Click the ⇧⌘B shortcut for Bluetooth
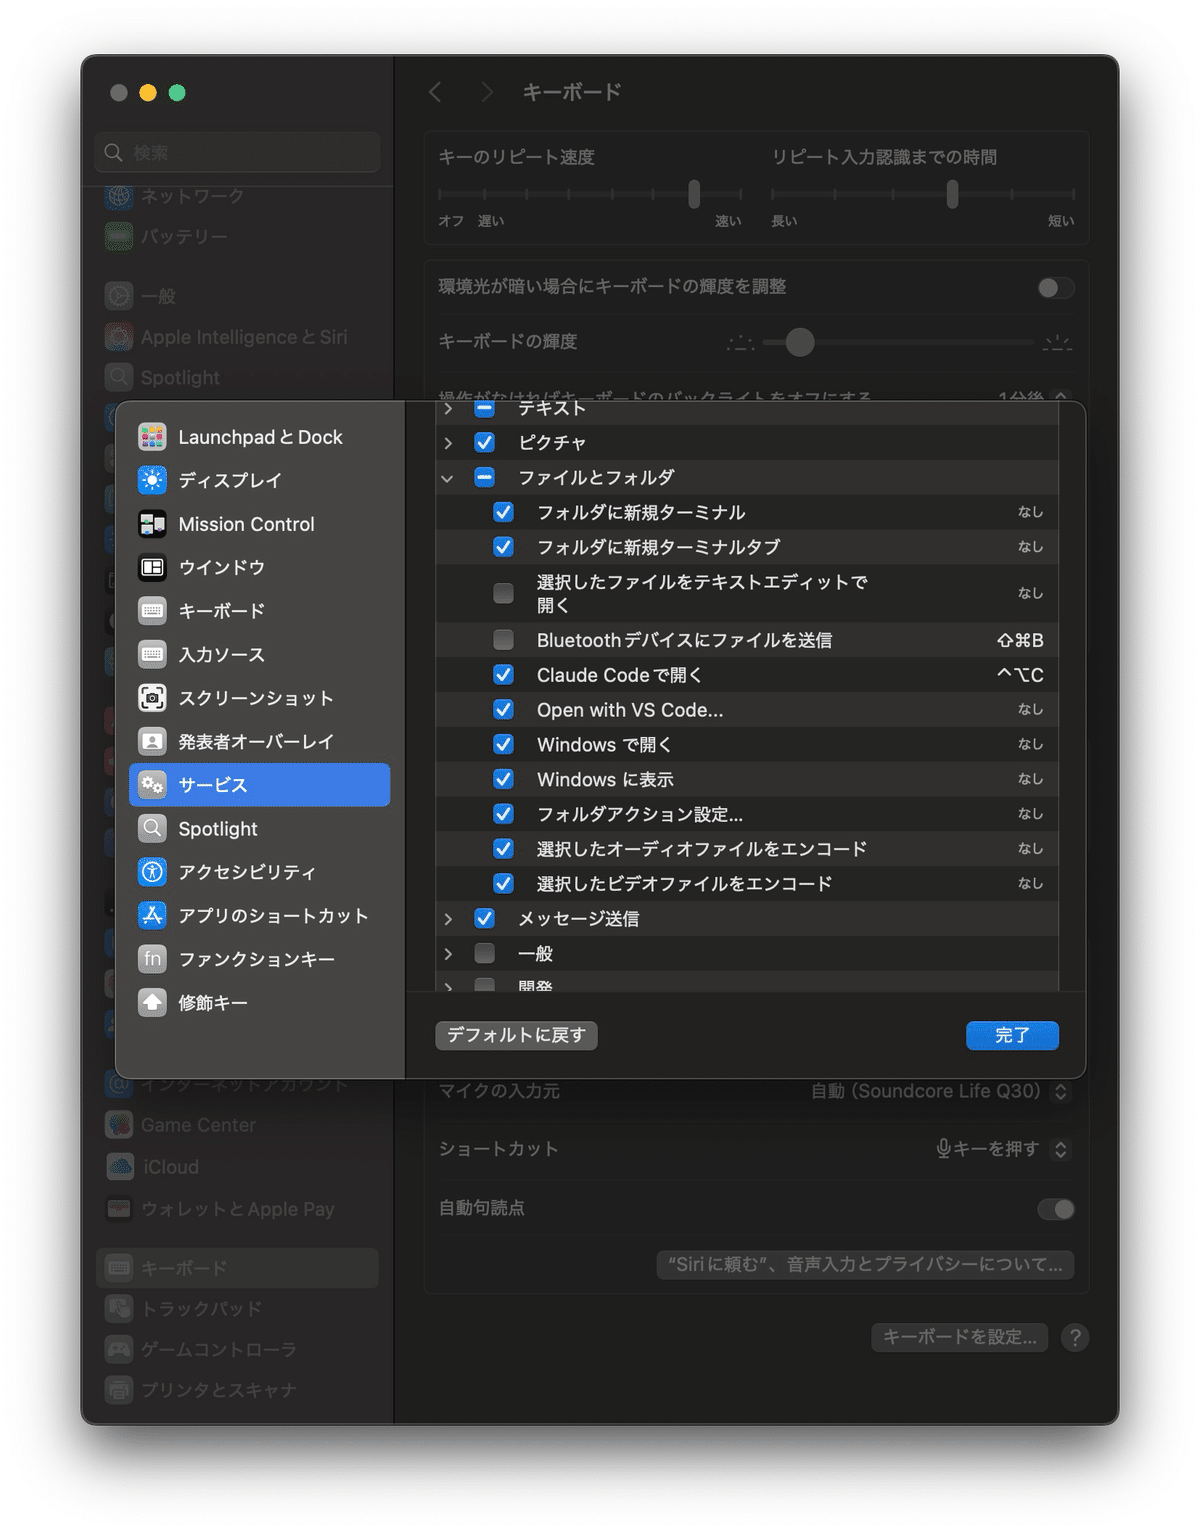The height and width of the screenshot is (1532, 1200). point(1020,640)
